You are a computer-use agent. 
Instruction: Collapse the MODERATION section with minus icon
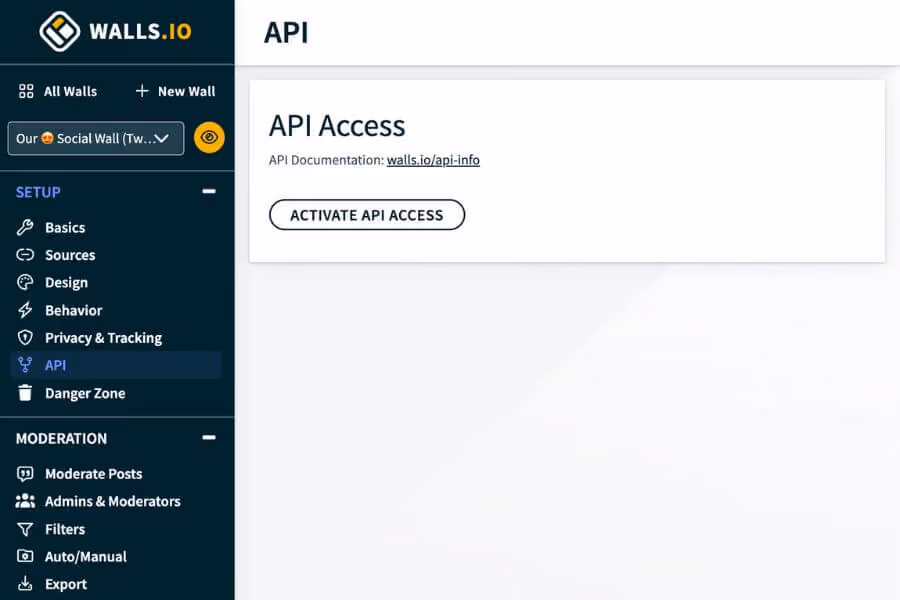click(x=209, y=438)
